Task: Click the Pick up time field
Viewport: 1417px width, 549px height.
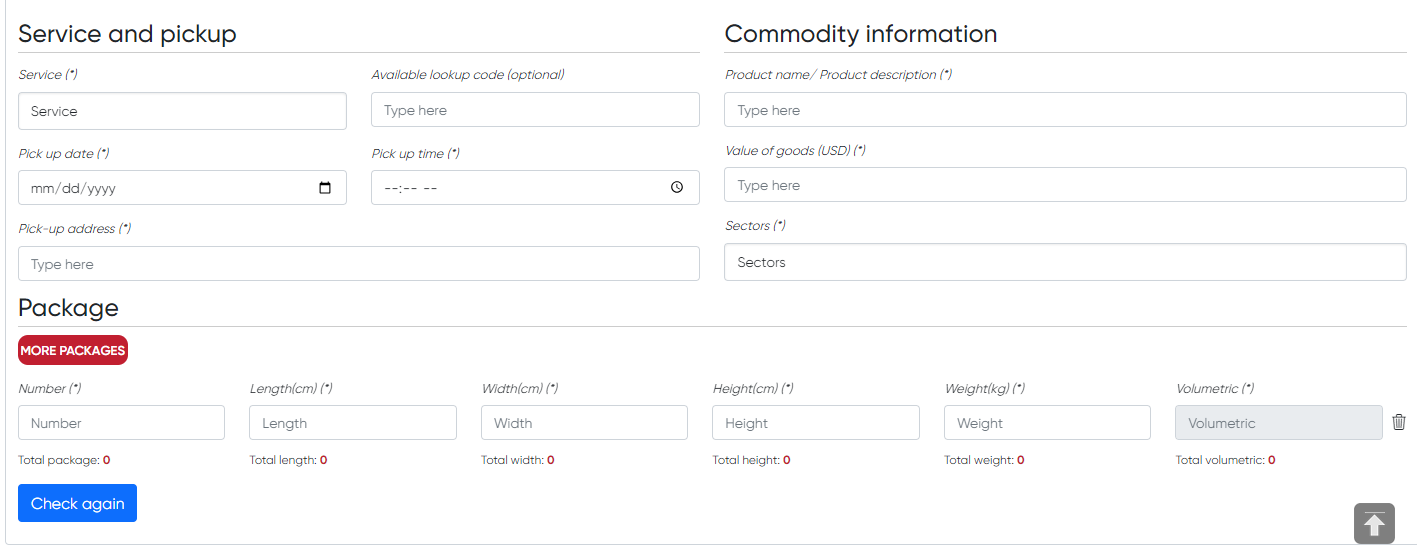Action: [x=535, y=188]
